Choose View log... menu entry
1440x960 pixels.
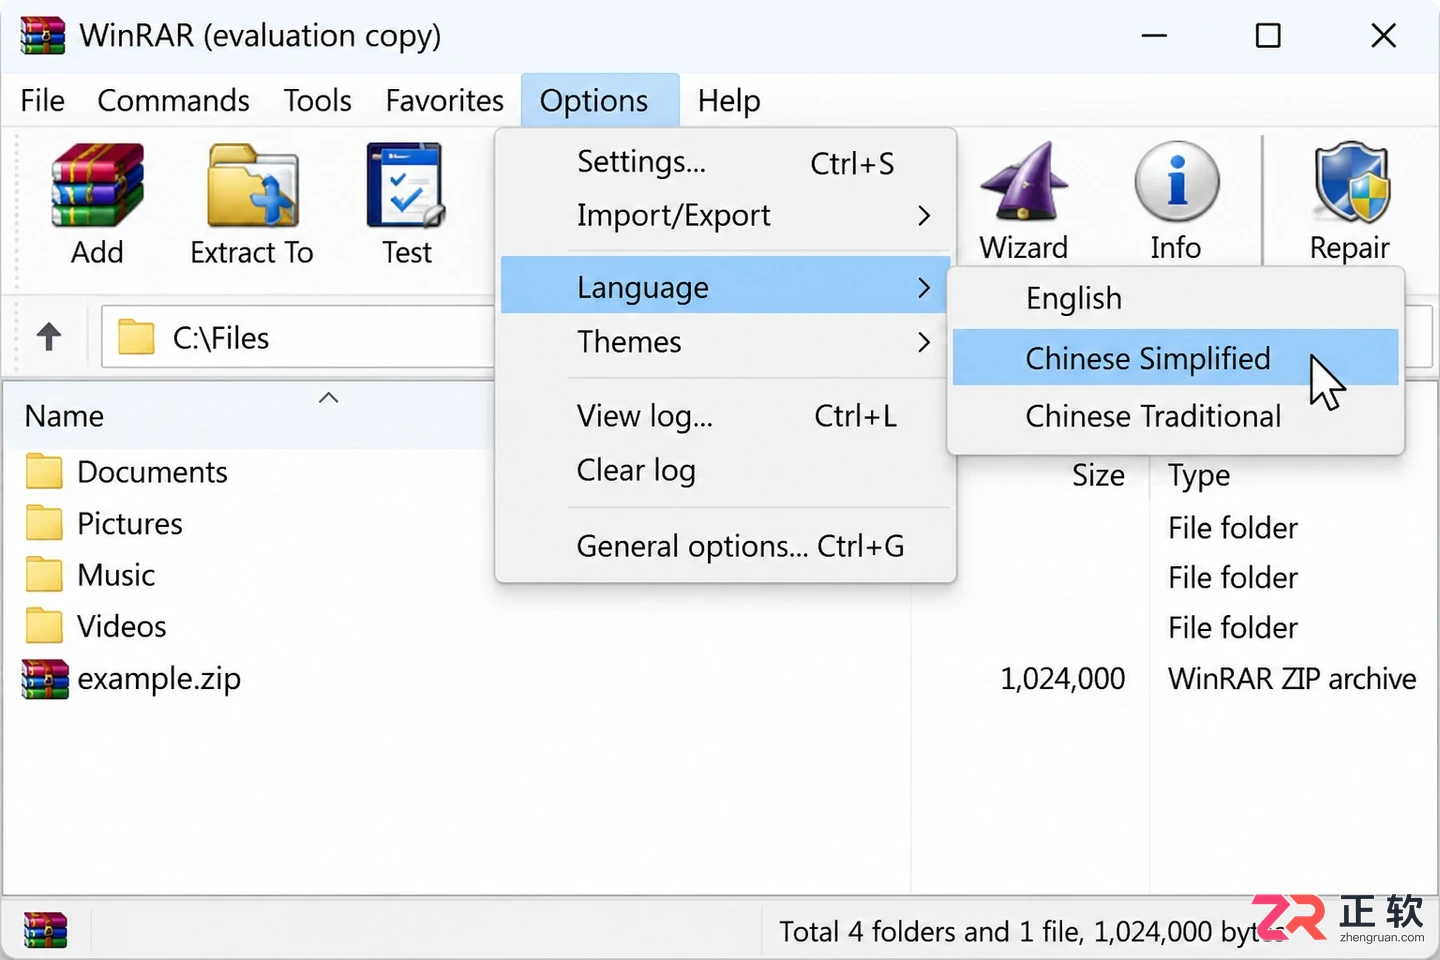725,415
